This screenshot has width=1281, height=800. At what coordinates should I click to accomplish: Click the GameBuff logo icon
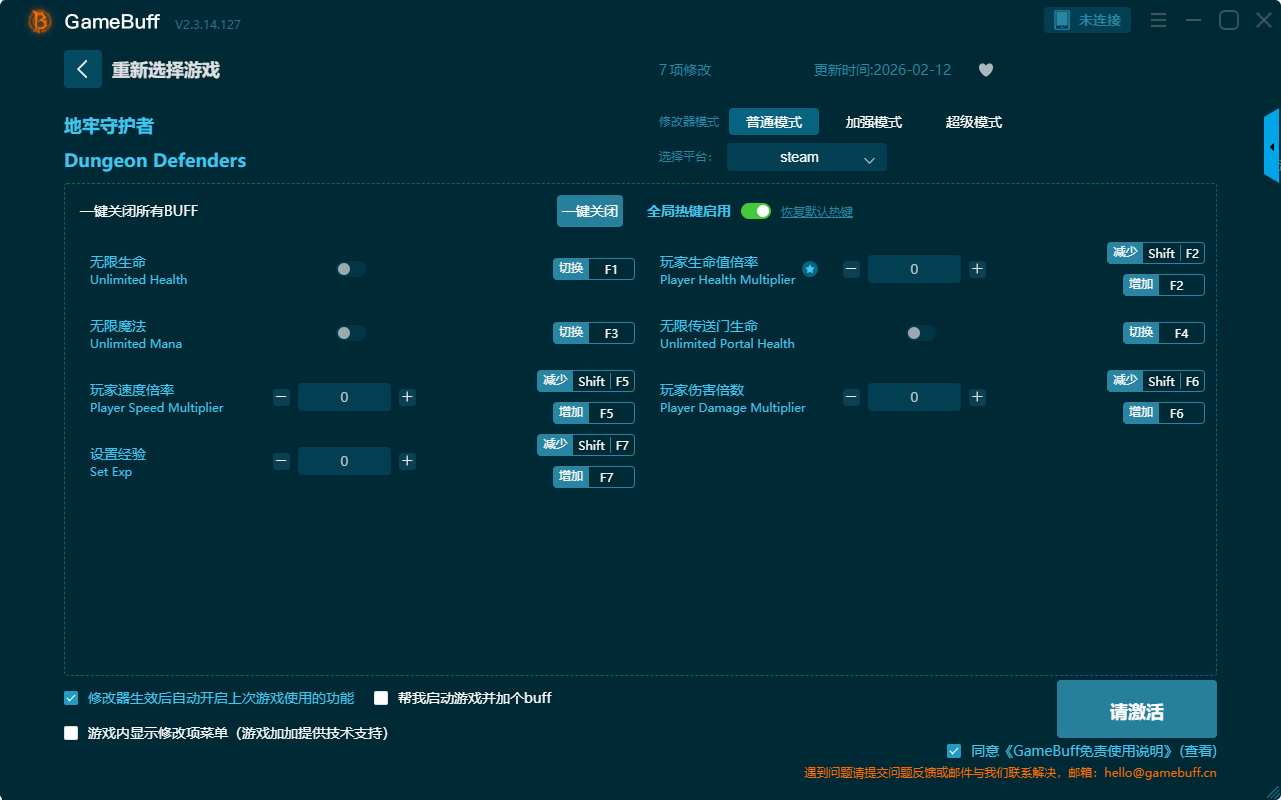pyautogui.click(x=40, y=21)
